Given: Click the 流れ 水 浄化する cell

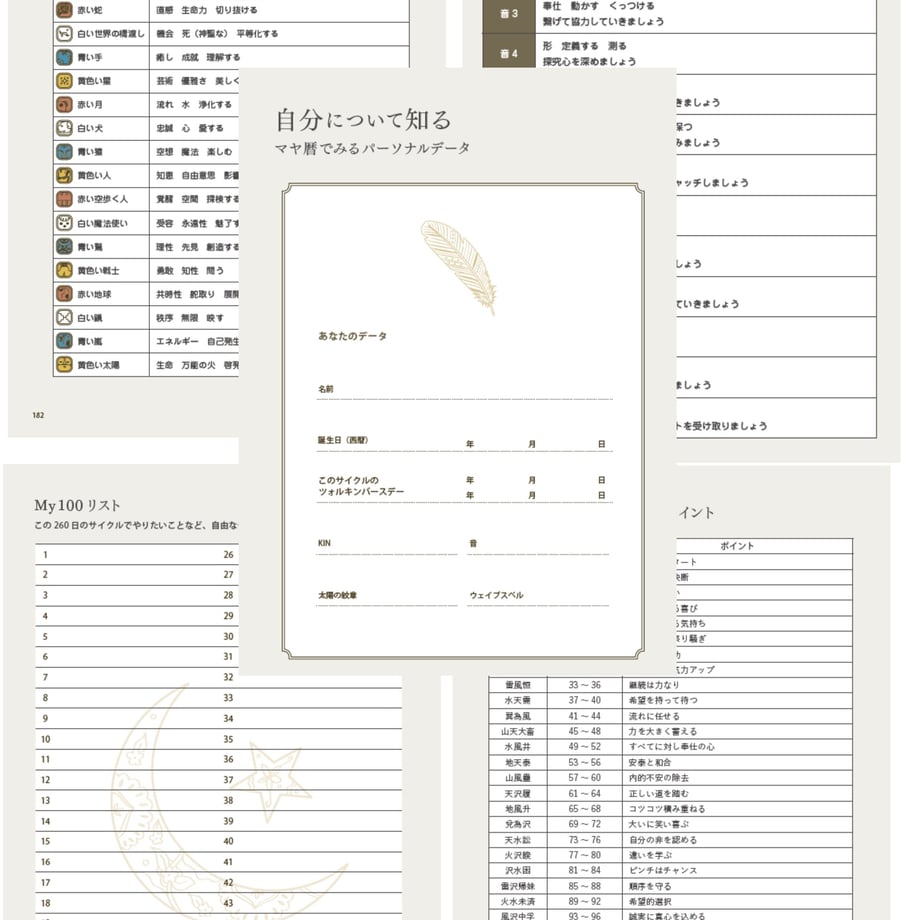Looking at the screenshot, I should (194, 104).
